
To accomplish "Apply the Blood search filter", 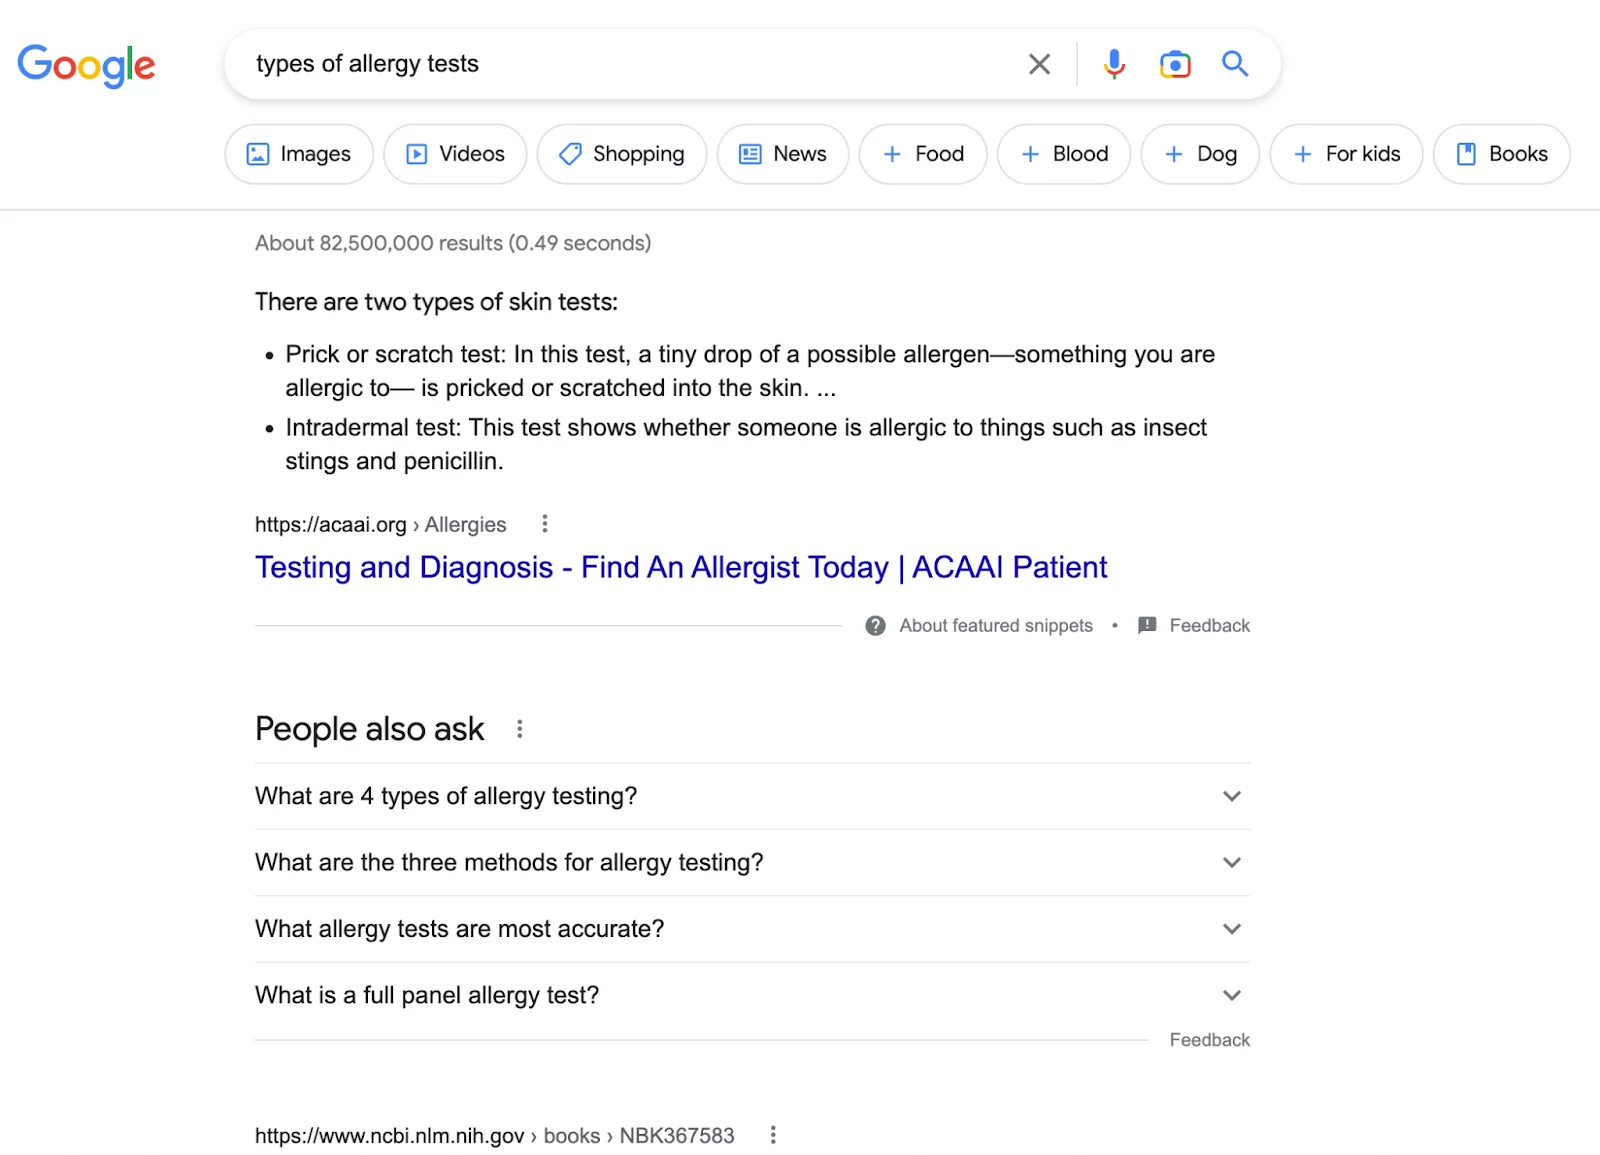I will [x=1063, y=154].
